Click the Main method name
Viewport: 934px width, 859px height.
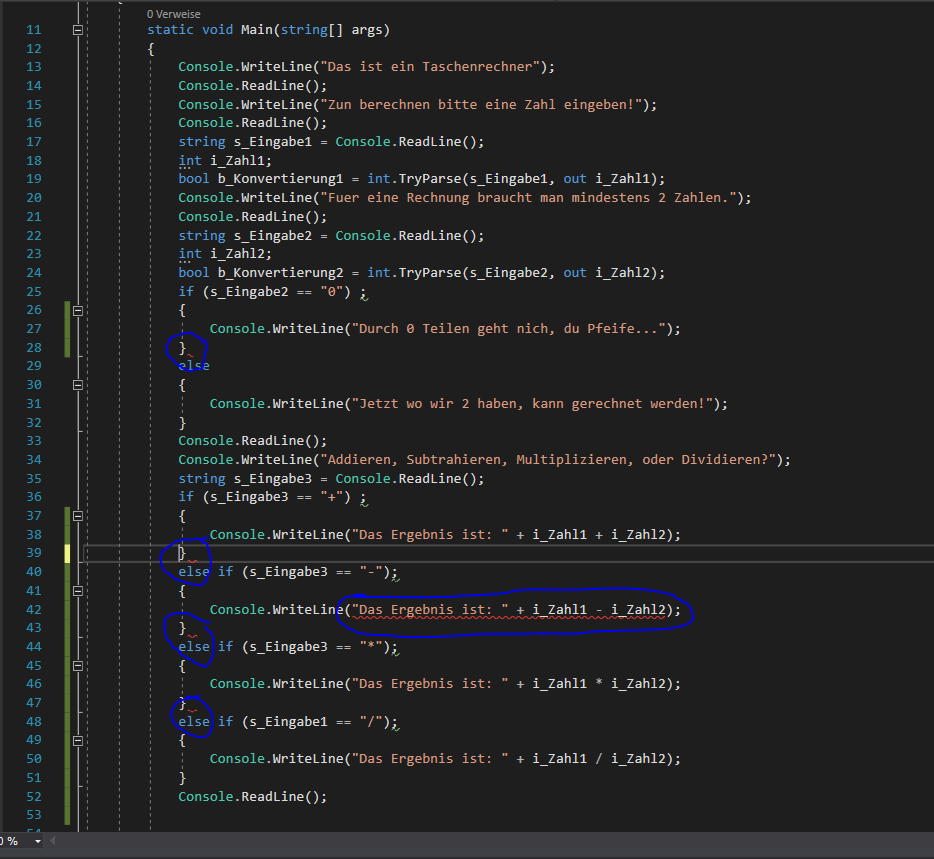click(x=258, y=30)
